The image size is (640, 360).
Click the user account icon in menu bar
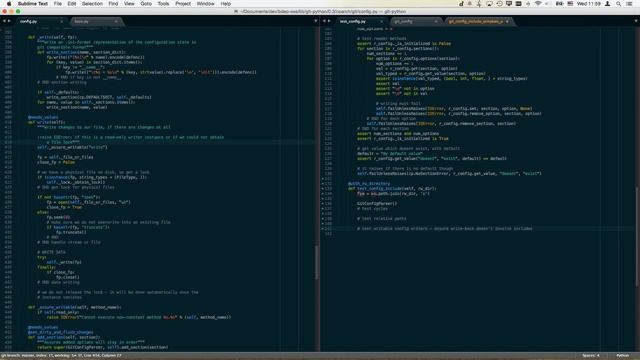(x=608, y=4)
